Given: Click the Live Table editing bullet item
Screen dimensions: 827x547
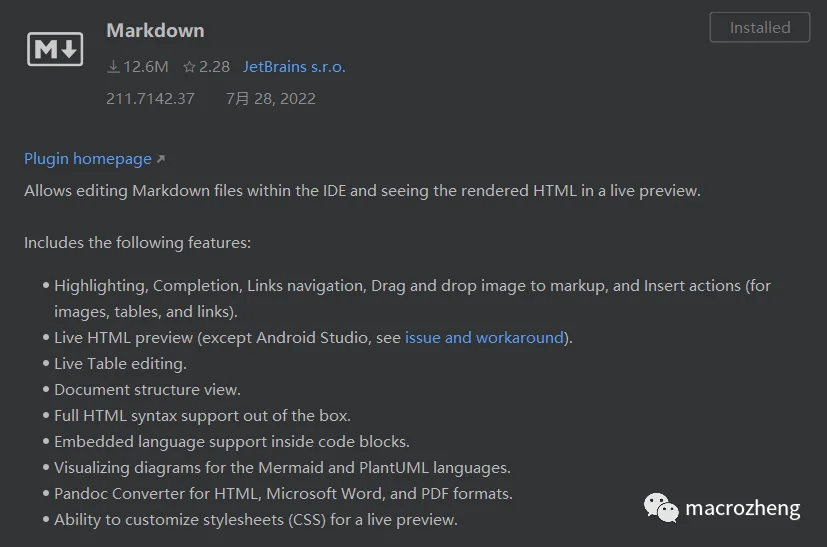Looking at the screenshot, I should click(120, 364).
